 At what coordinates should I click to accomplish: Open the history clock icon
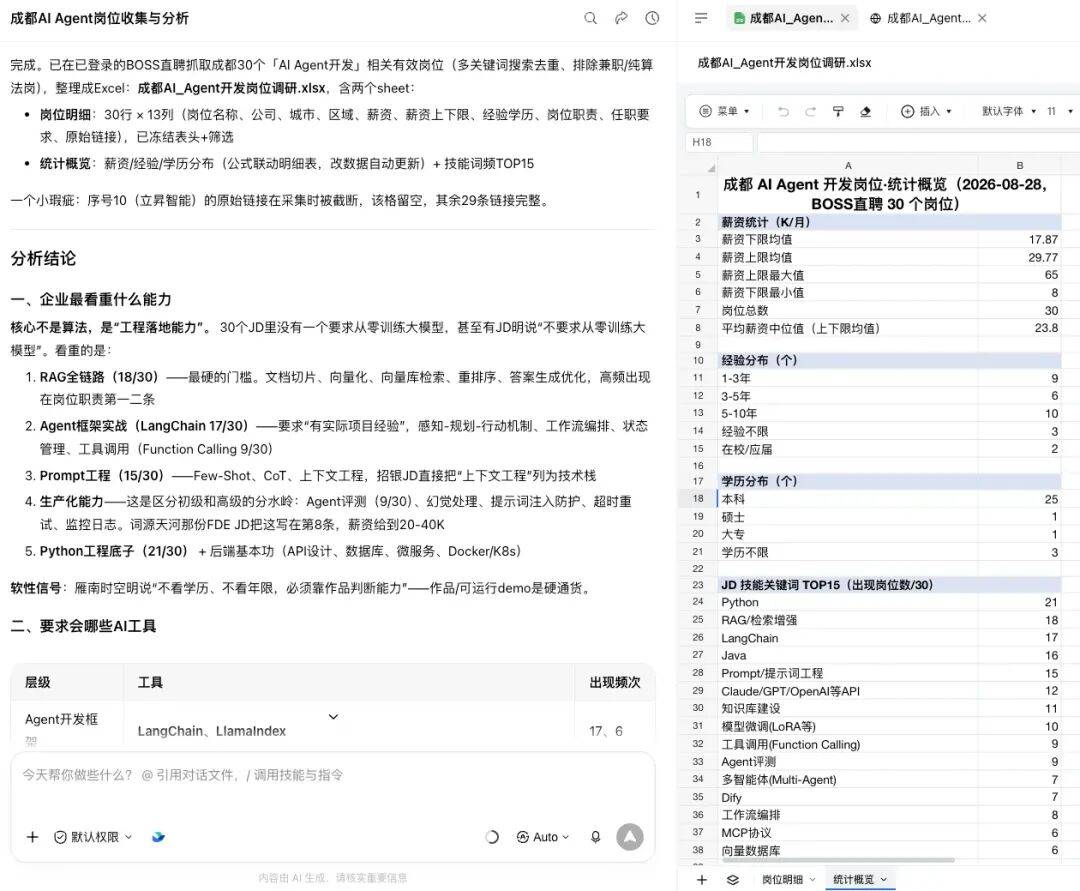652,19
